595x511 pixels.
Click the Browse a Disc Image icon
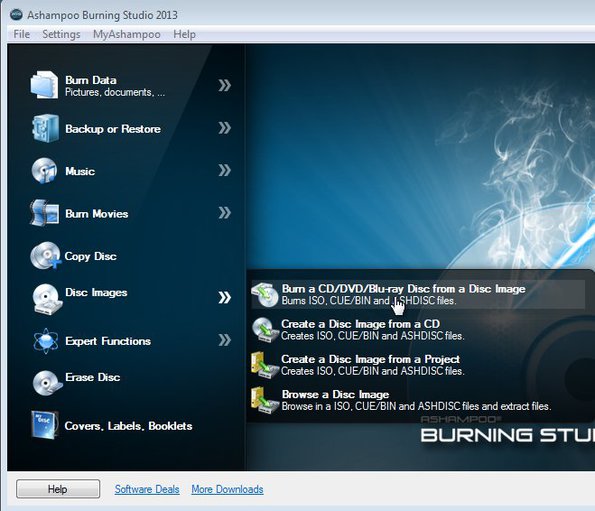click(x=265, y=400)
